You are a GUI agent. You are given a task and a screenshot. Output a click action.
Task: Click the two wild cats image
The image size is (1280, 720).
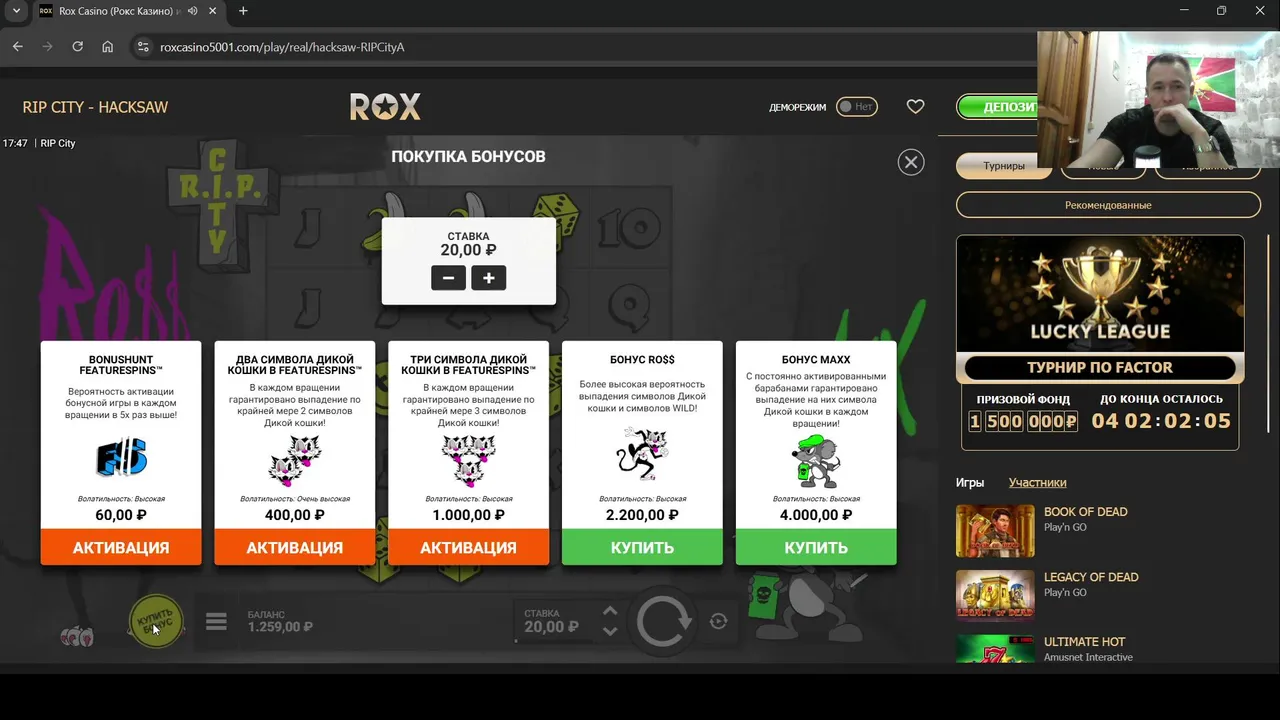click(295, 460)
